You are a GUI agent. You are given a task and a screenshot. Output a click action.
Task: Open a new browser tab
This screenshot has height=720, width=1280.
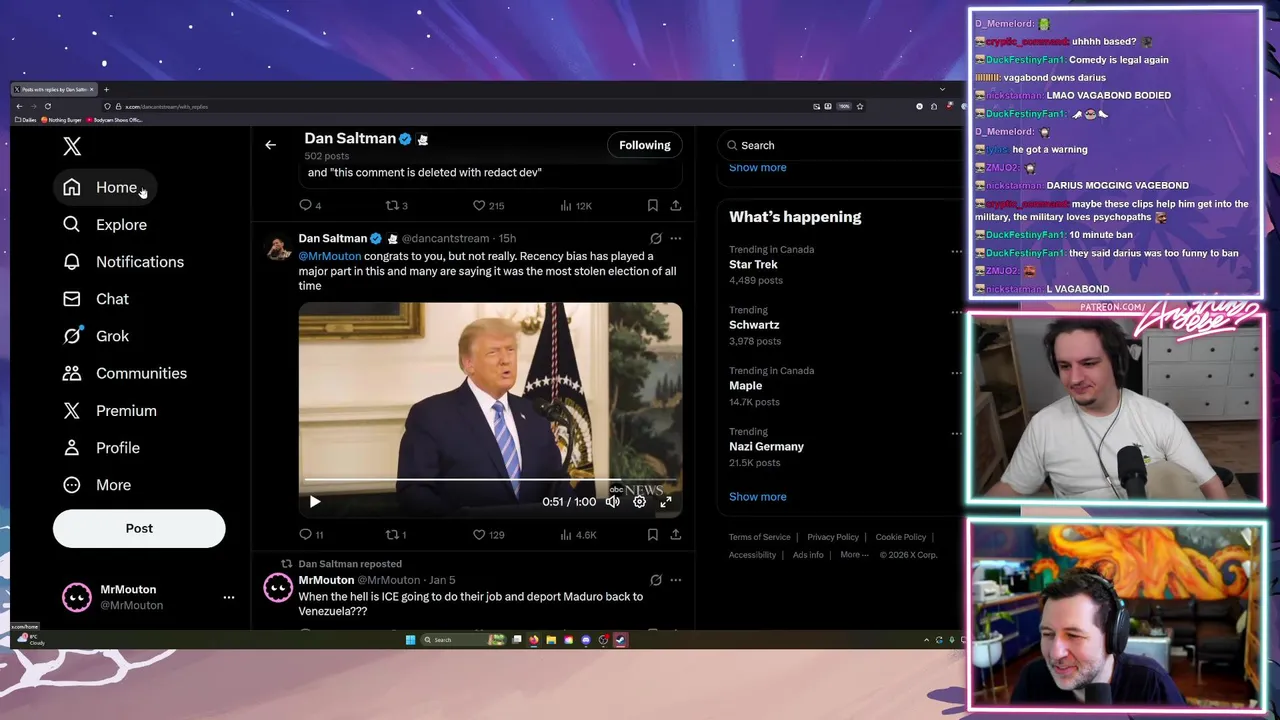[x=106, y=90]
